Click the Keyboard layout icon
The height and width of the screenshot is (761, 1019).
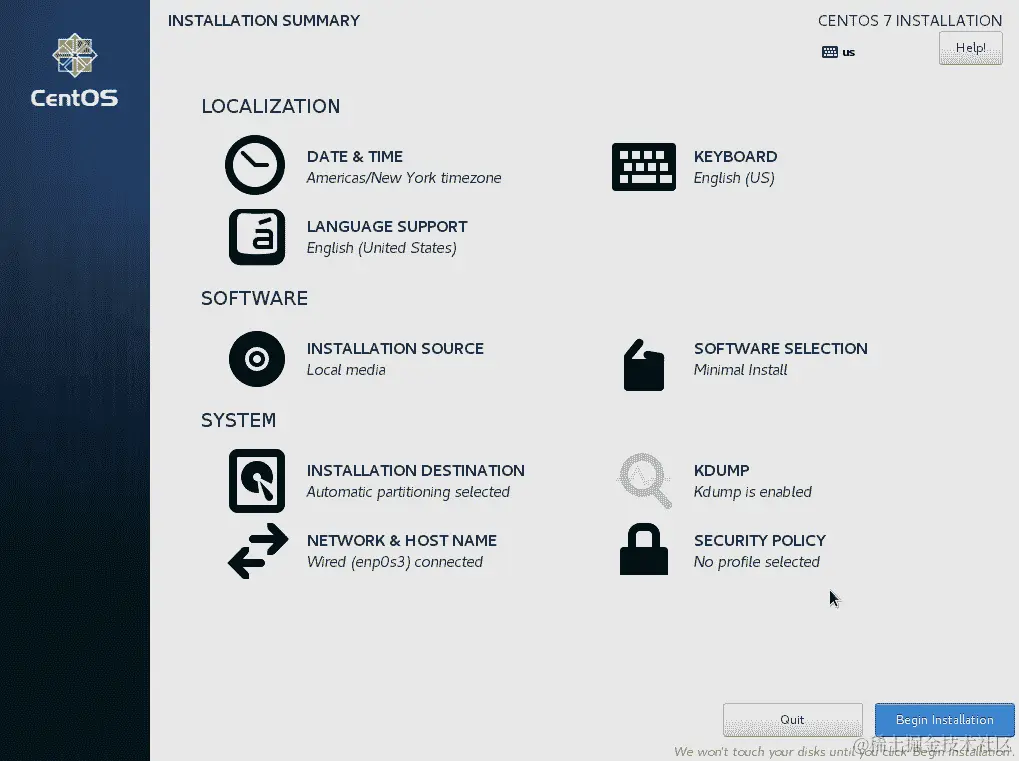(x=643, y=167)
